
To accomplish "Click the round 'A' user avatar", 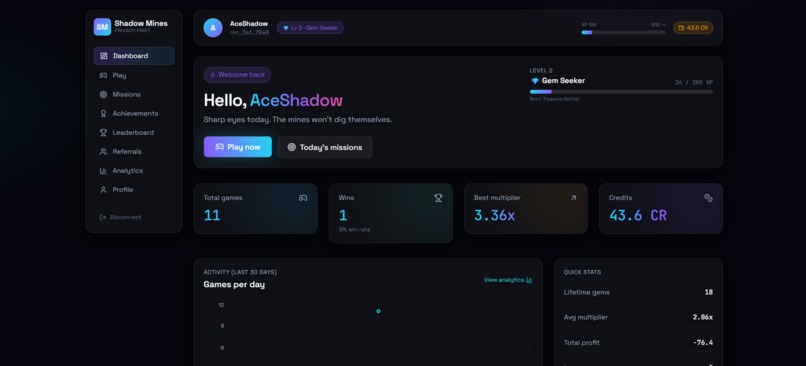I will tap(213, 28).
